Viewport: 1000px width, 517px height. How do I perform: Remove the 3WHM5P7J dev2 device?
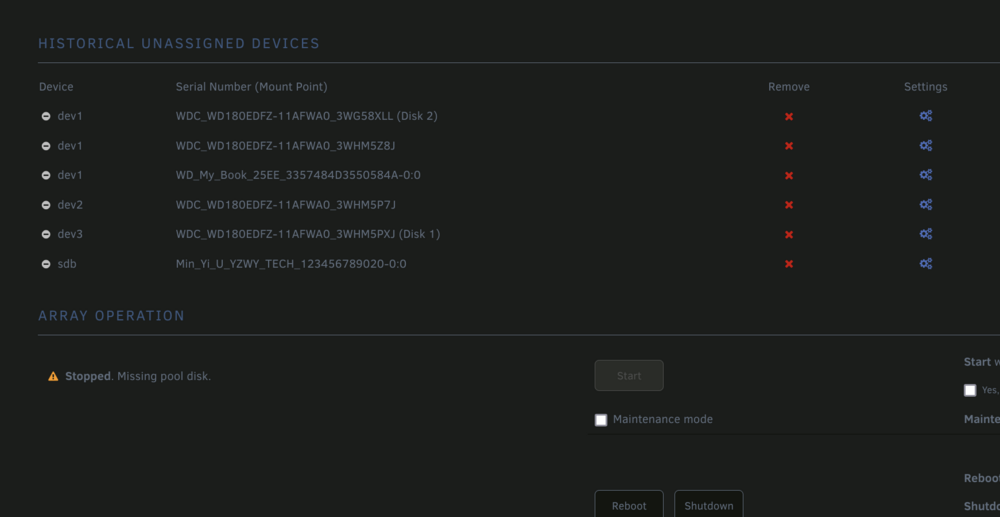pyautogui.click(x=789, y=205)
